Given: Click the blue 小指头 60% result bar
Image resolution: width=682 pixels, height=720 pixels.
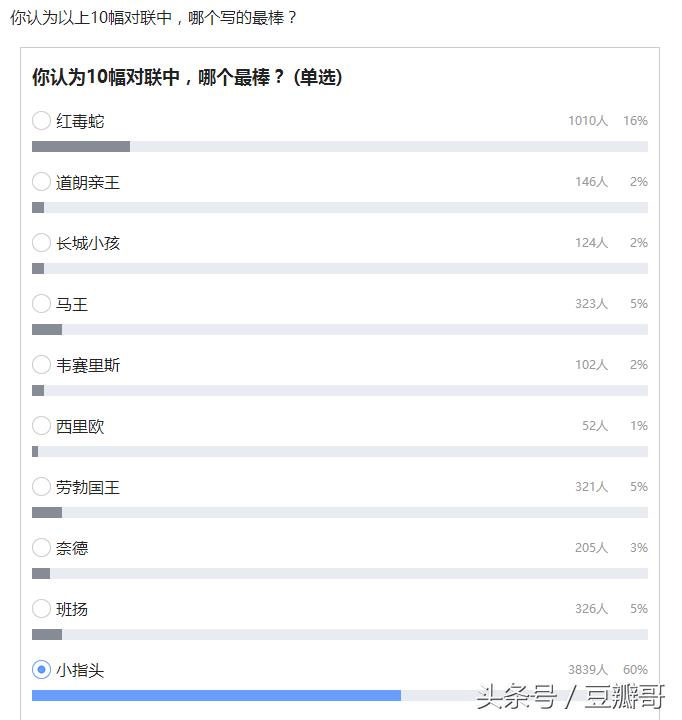Looking at the screenshot, I should tap(216, 696).
